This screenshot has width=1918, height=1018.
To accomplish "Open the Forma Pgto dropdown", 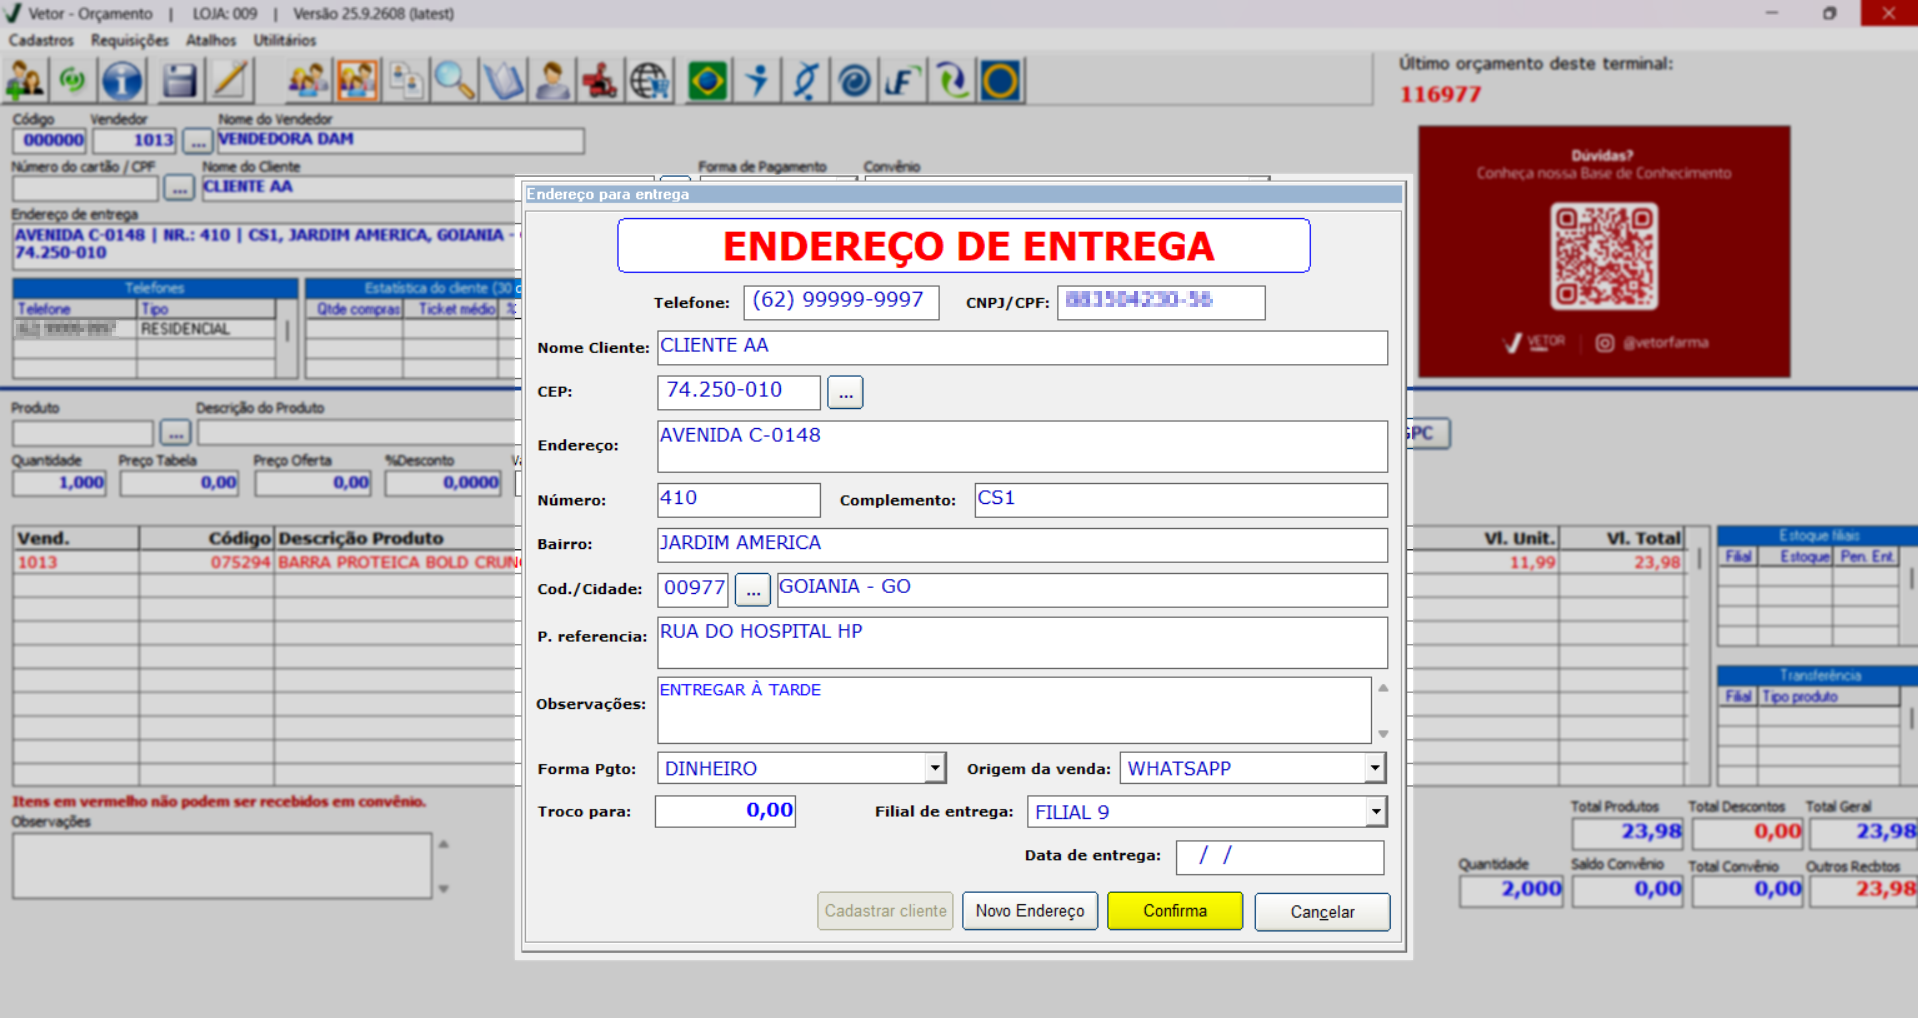I will (934, 768).
